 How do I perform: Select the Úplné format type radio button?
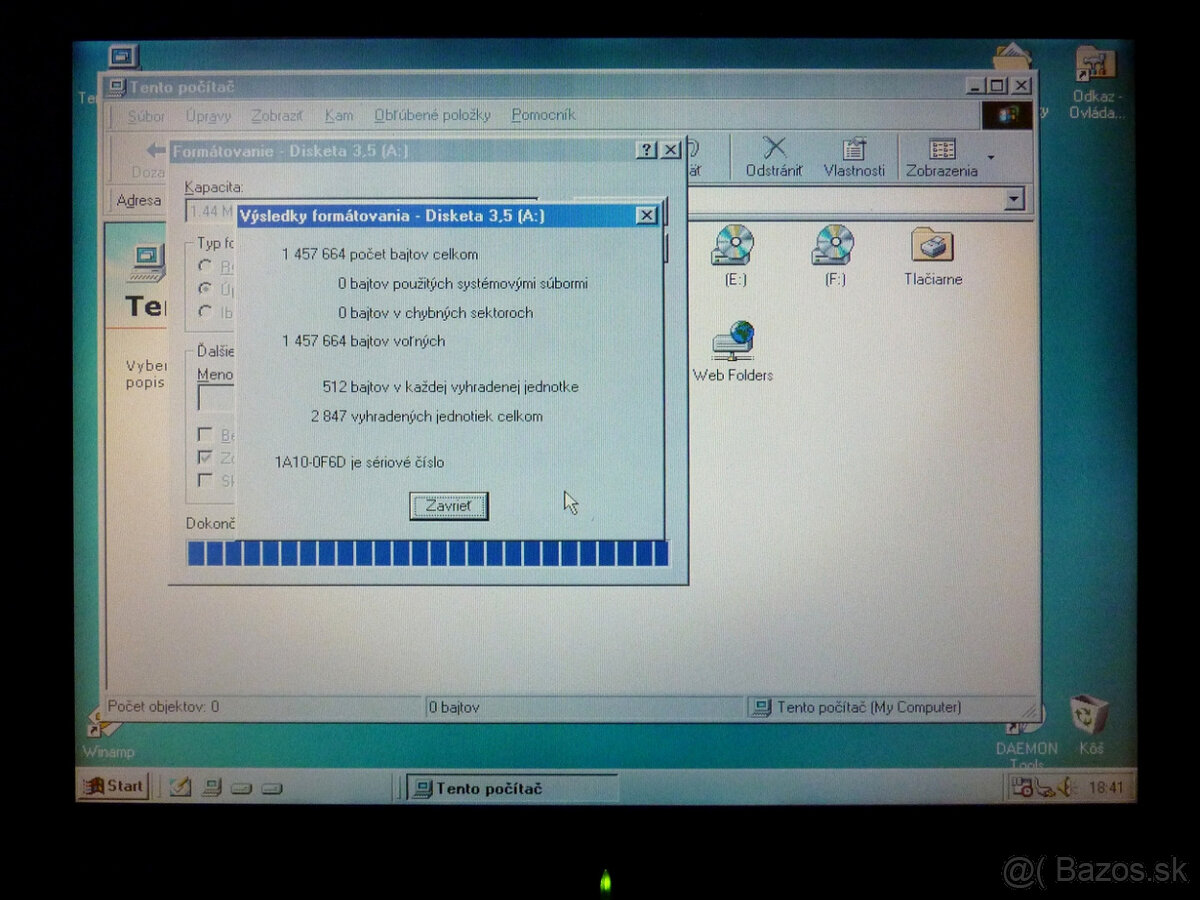click(x=206, y=288)
